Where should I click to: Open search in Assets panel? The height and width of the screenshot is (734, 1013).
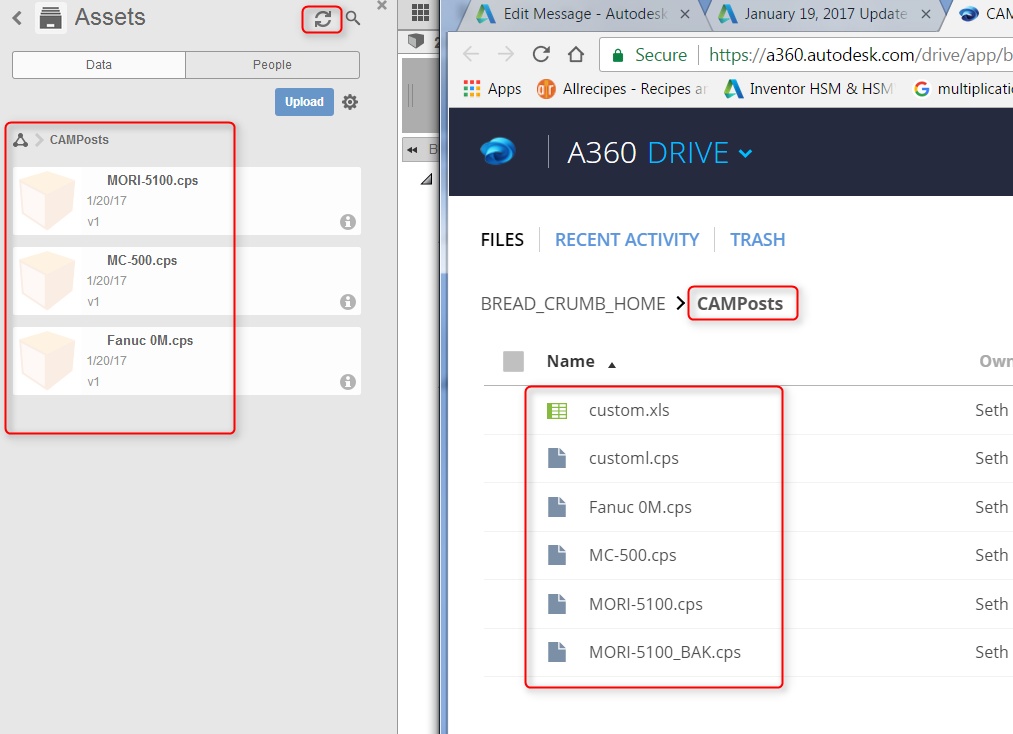353,17
